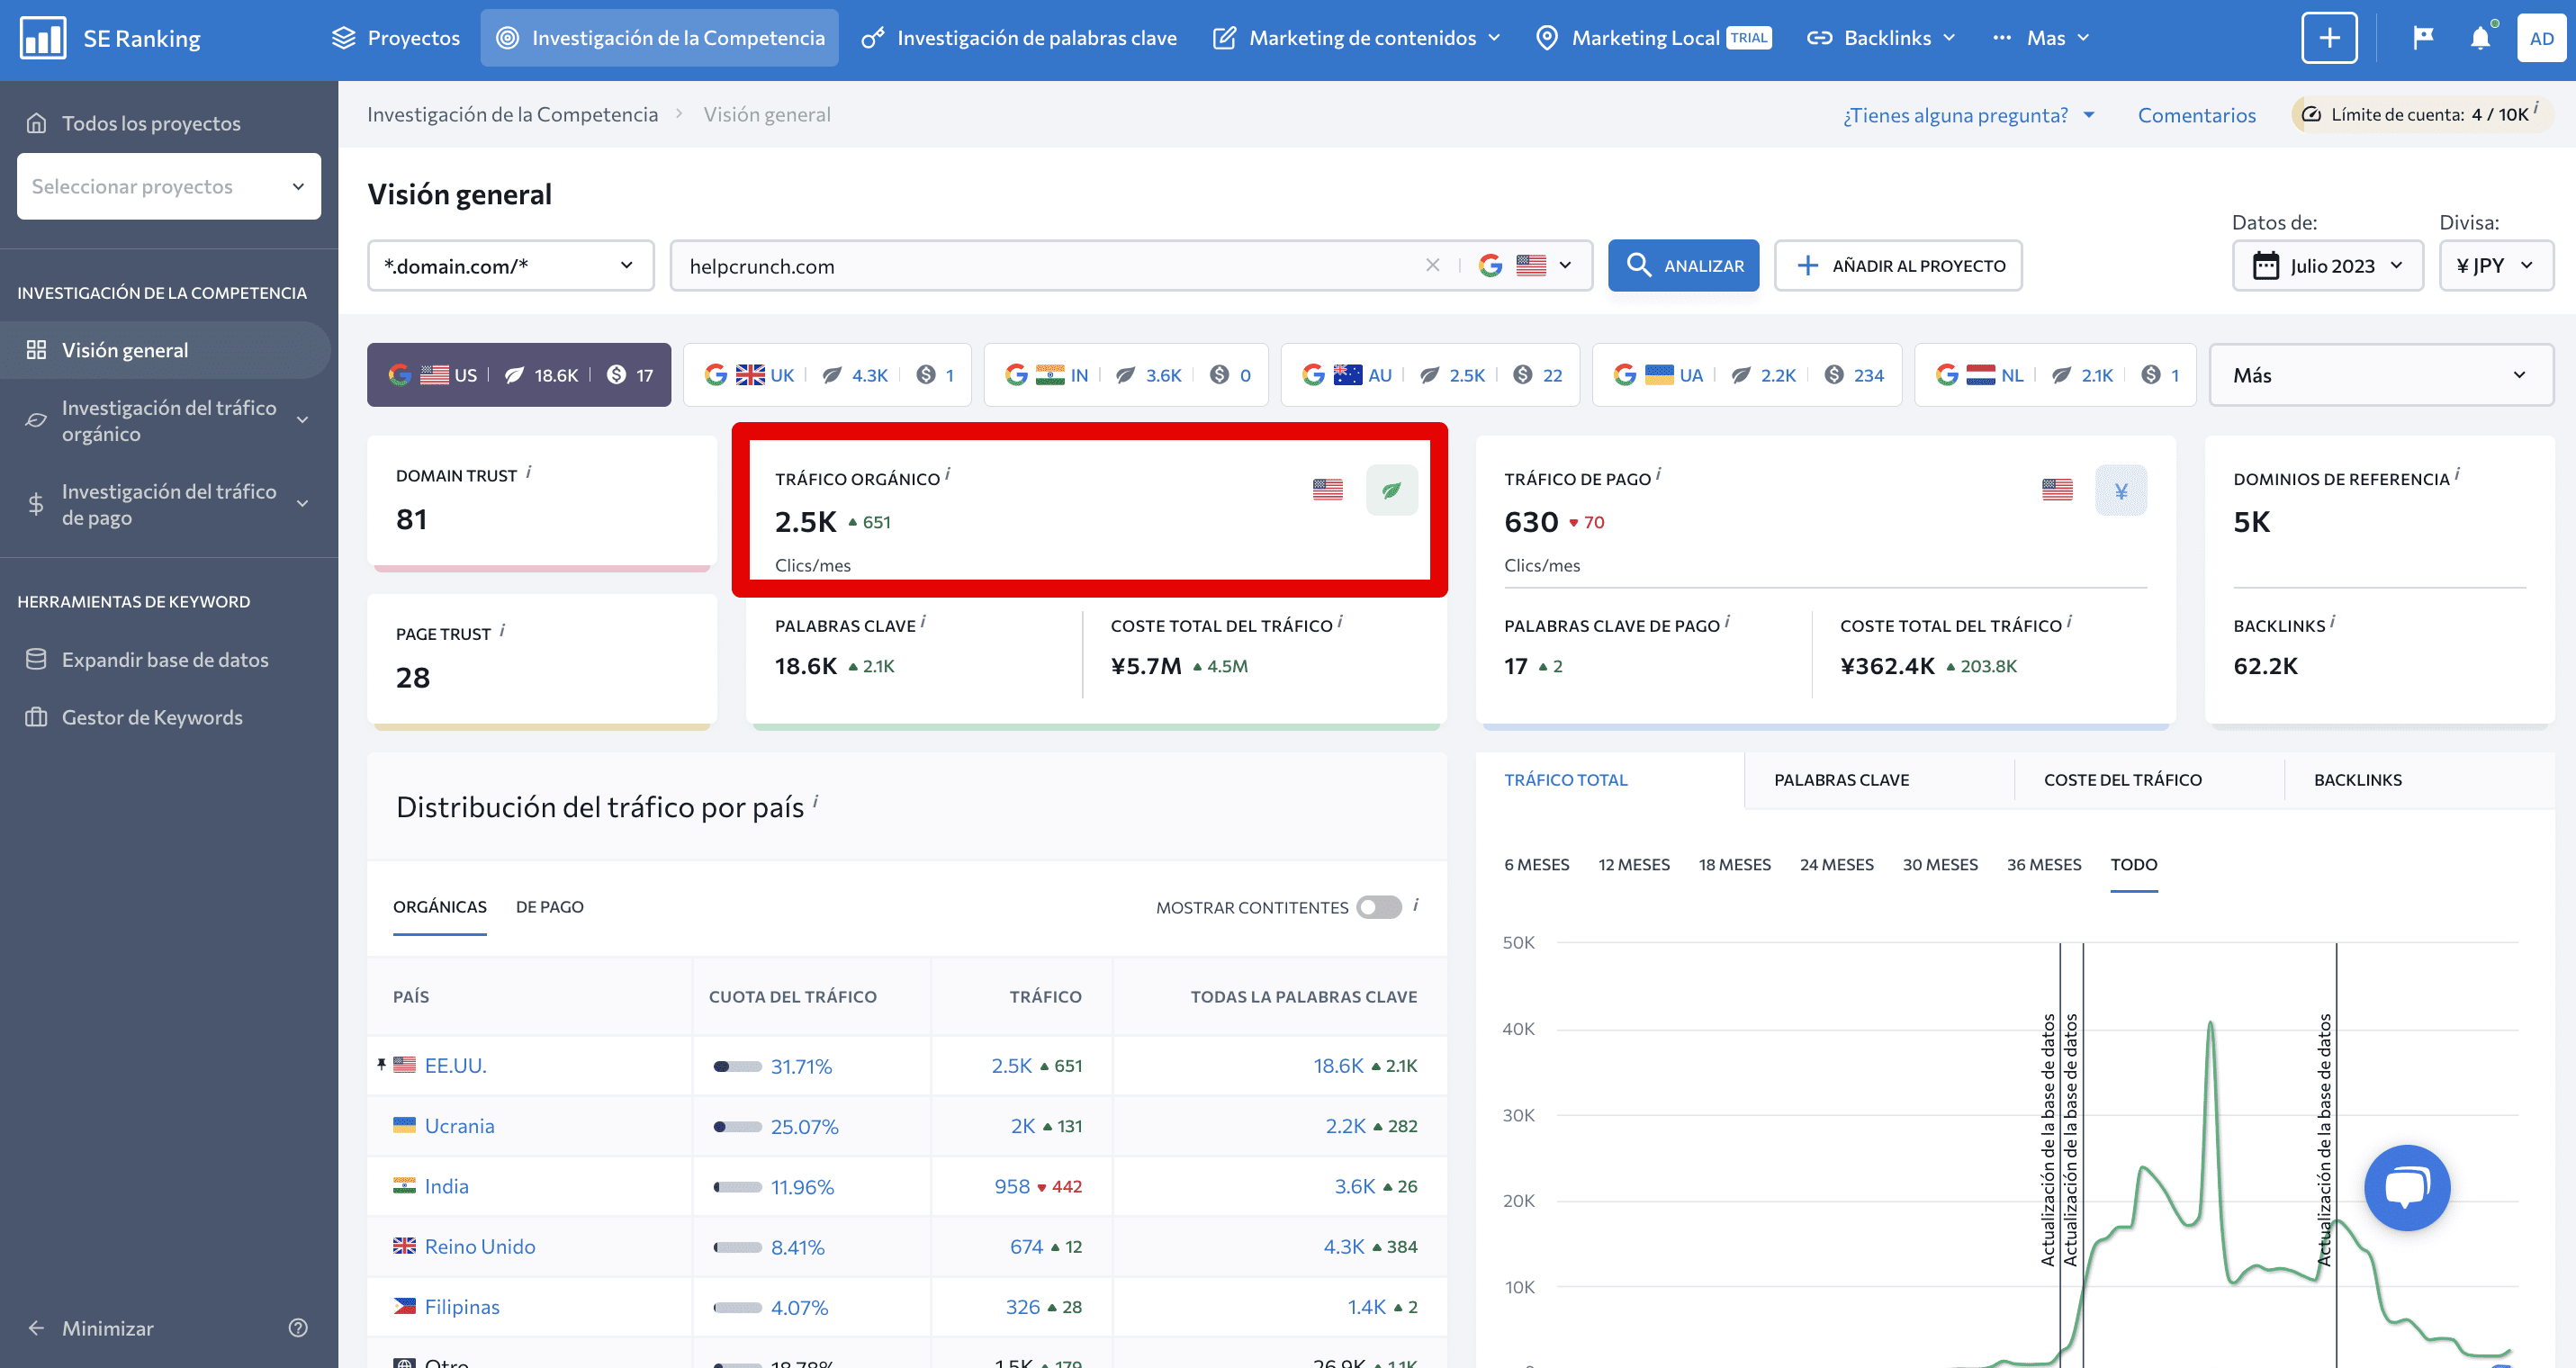
Task: Select the AU Google region chip
Action: coord(1430,375)
